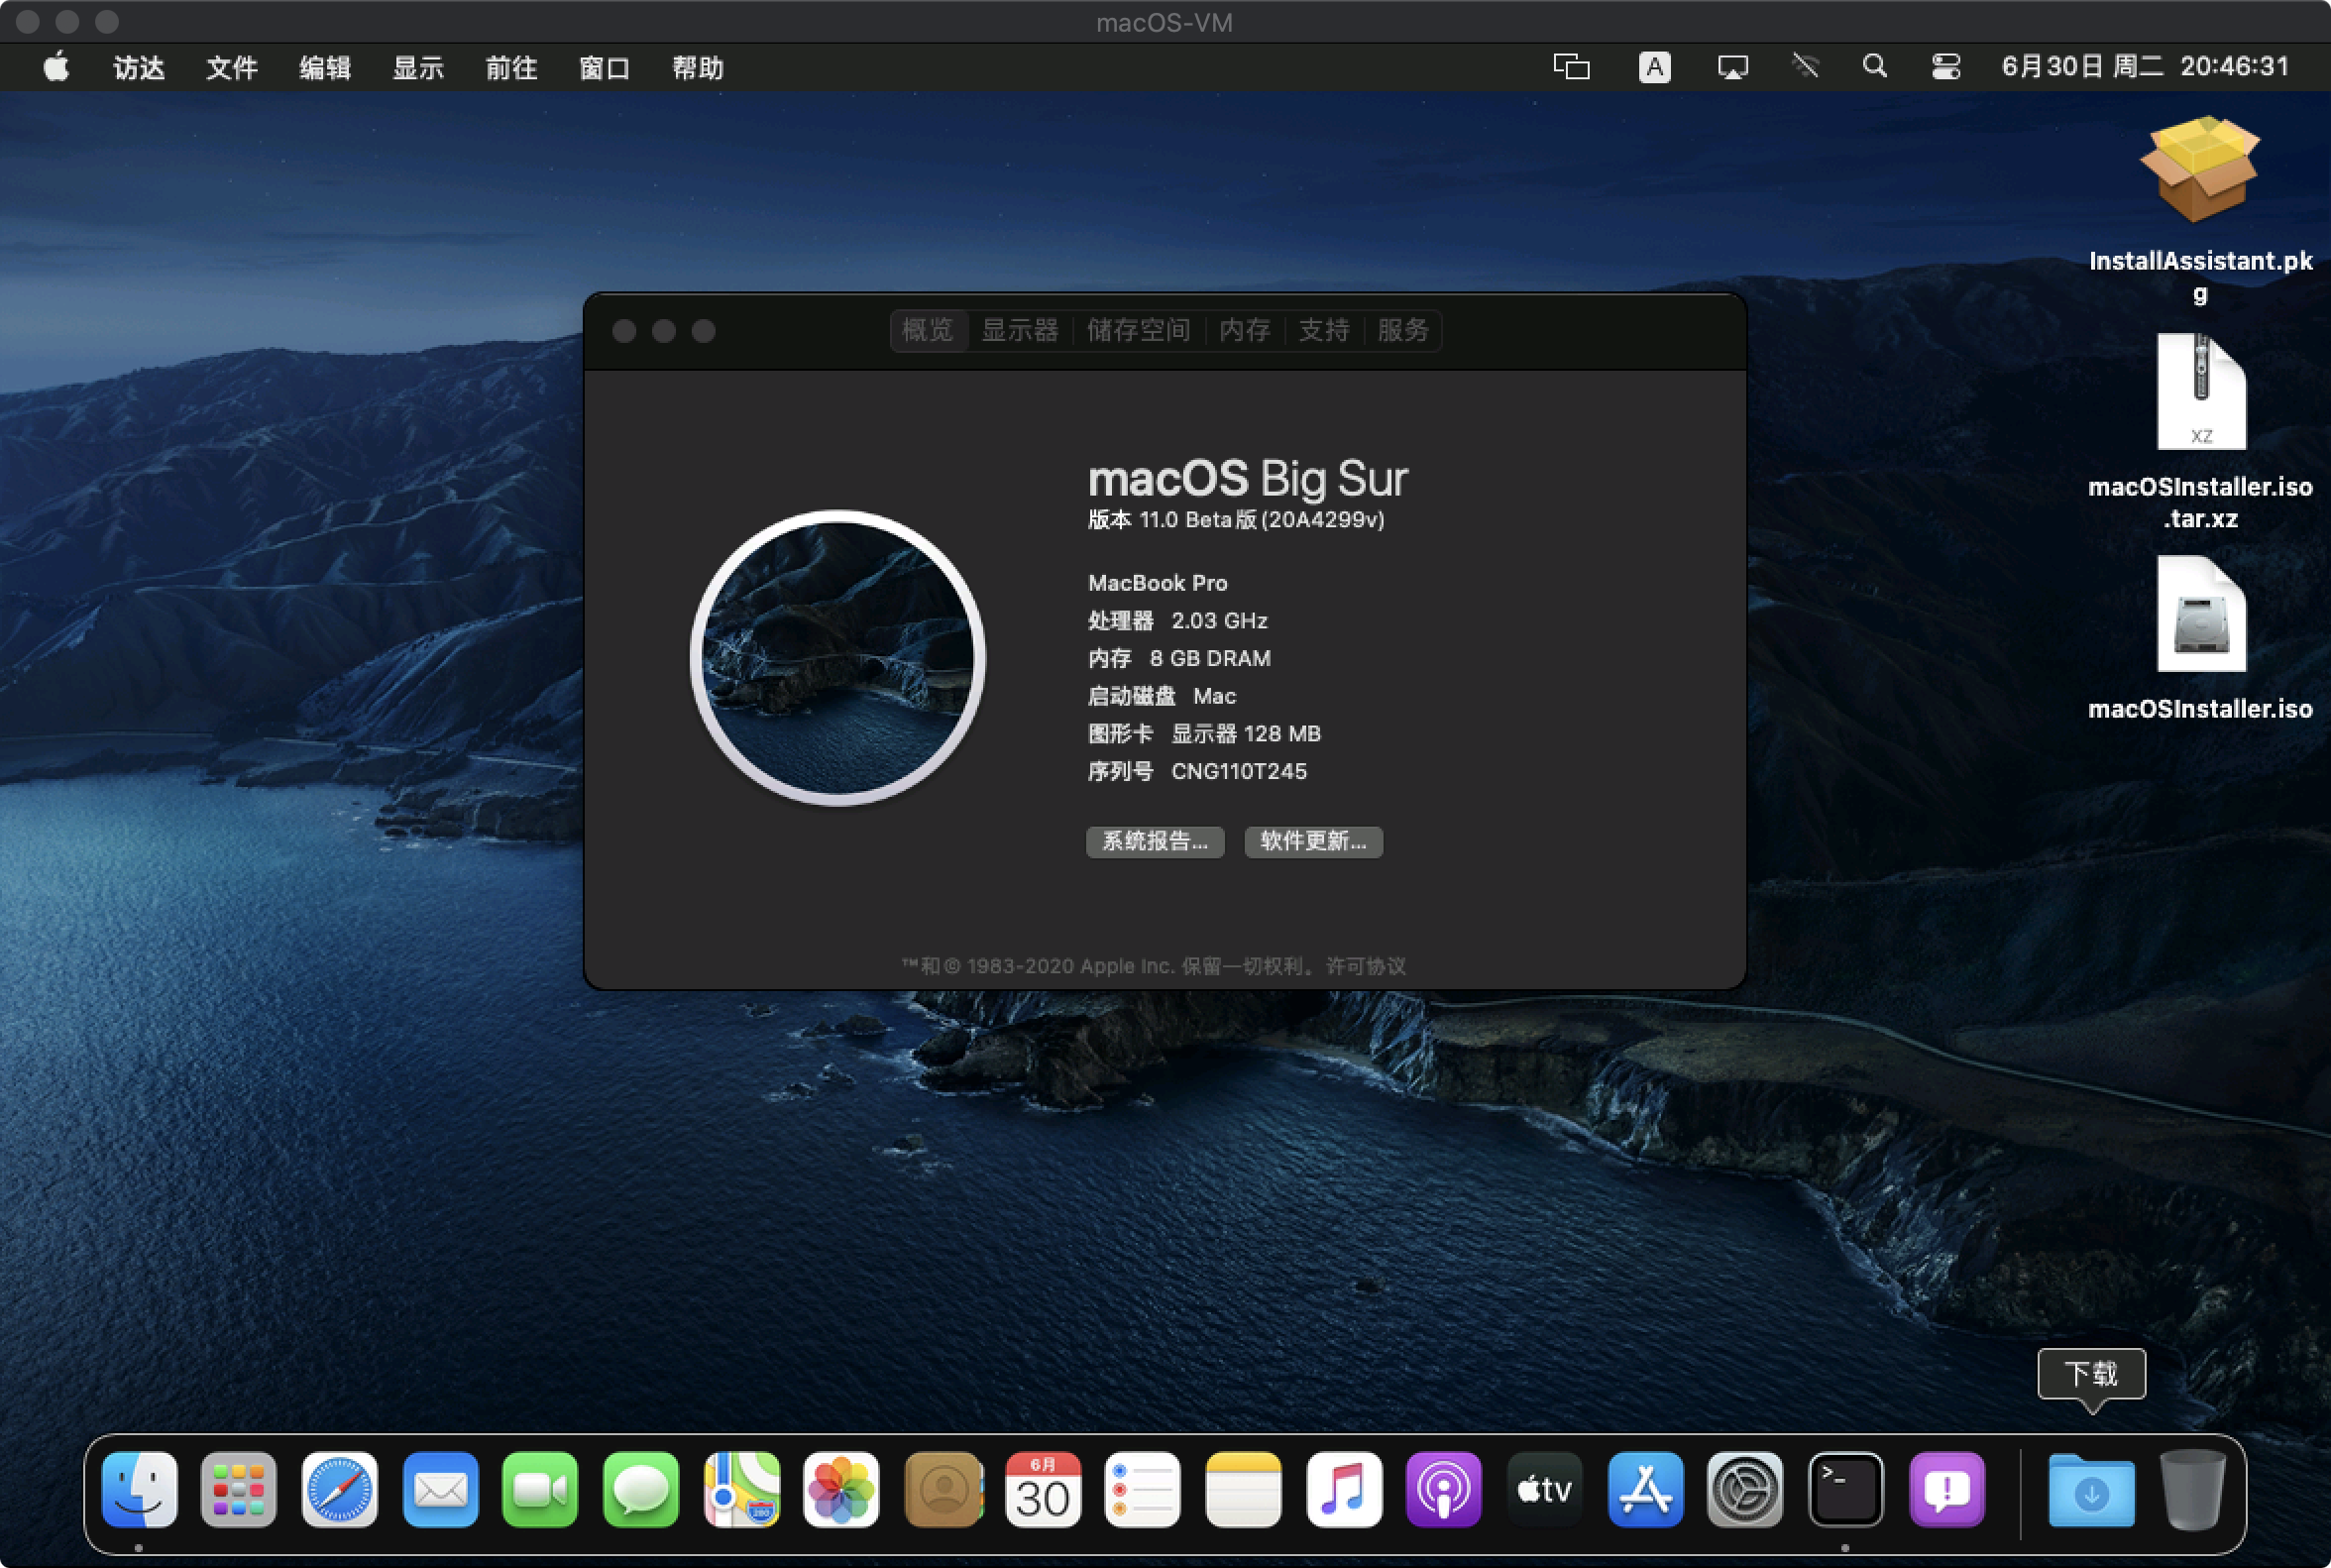Viewport: 2331px width, 1568px height.
Task: Switch to the 显示器 tab
Action: pyautogui.click(x=1020, y=330)
